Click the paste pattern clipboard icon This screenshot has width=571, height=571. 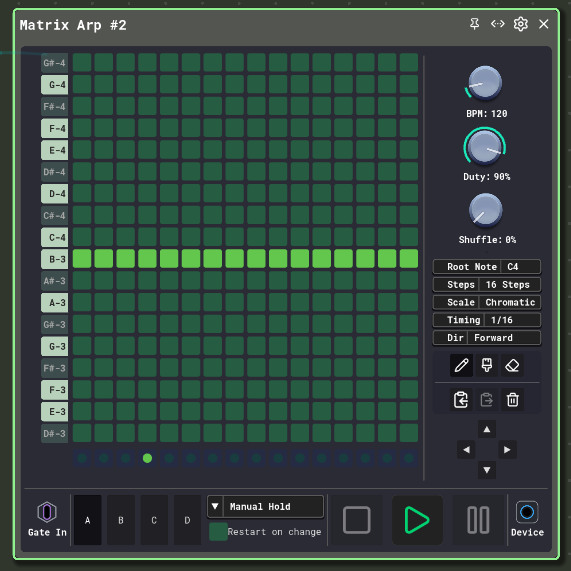pos(461,399)
